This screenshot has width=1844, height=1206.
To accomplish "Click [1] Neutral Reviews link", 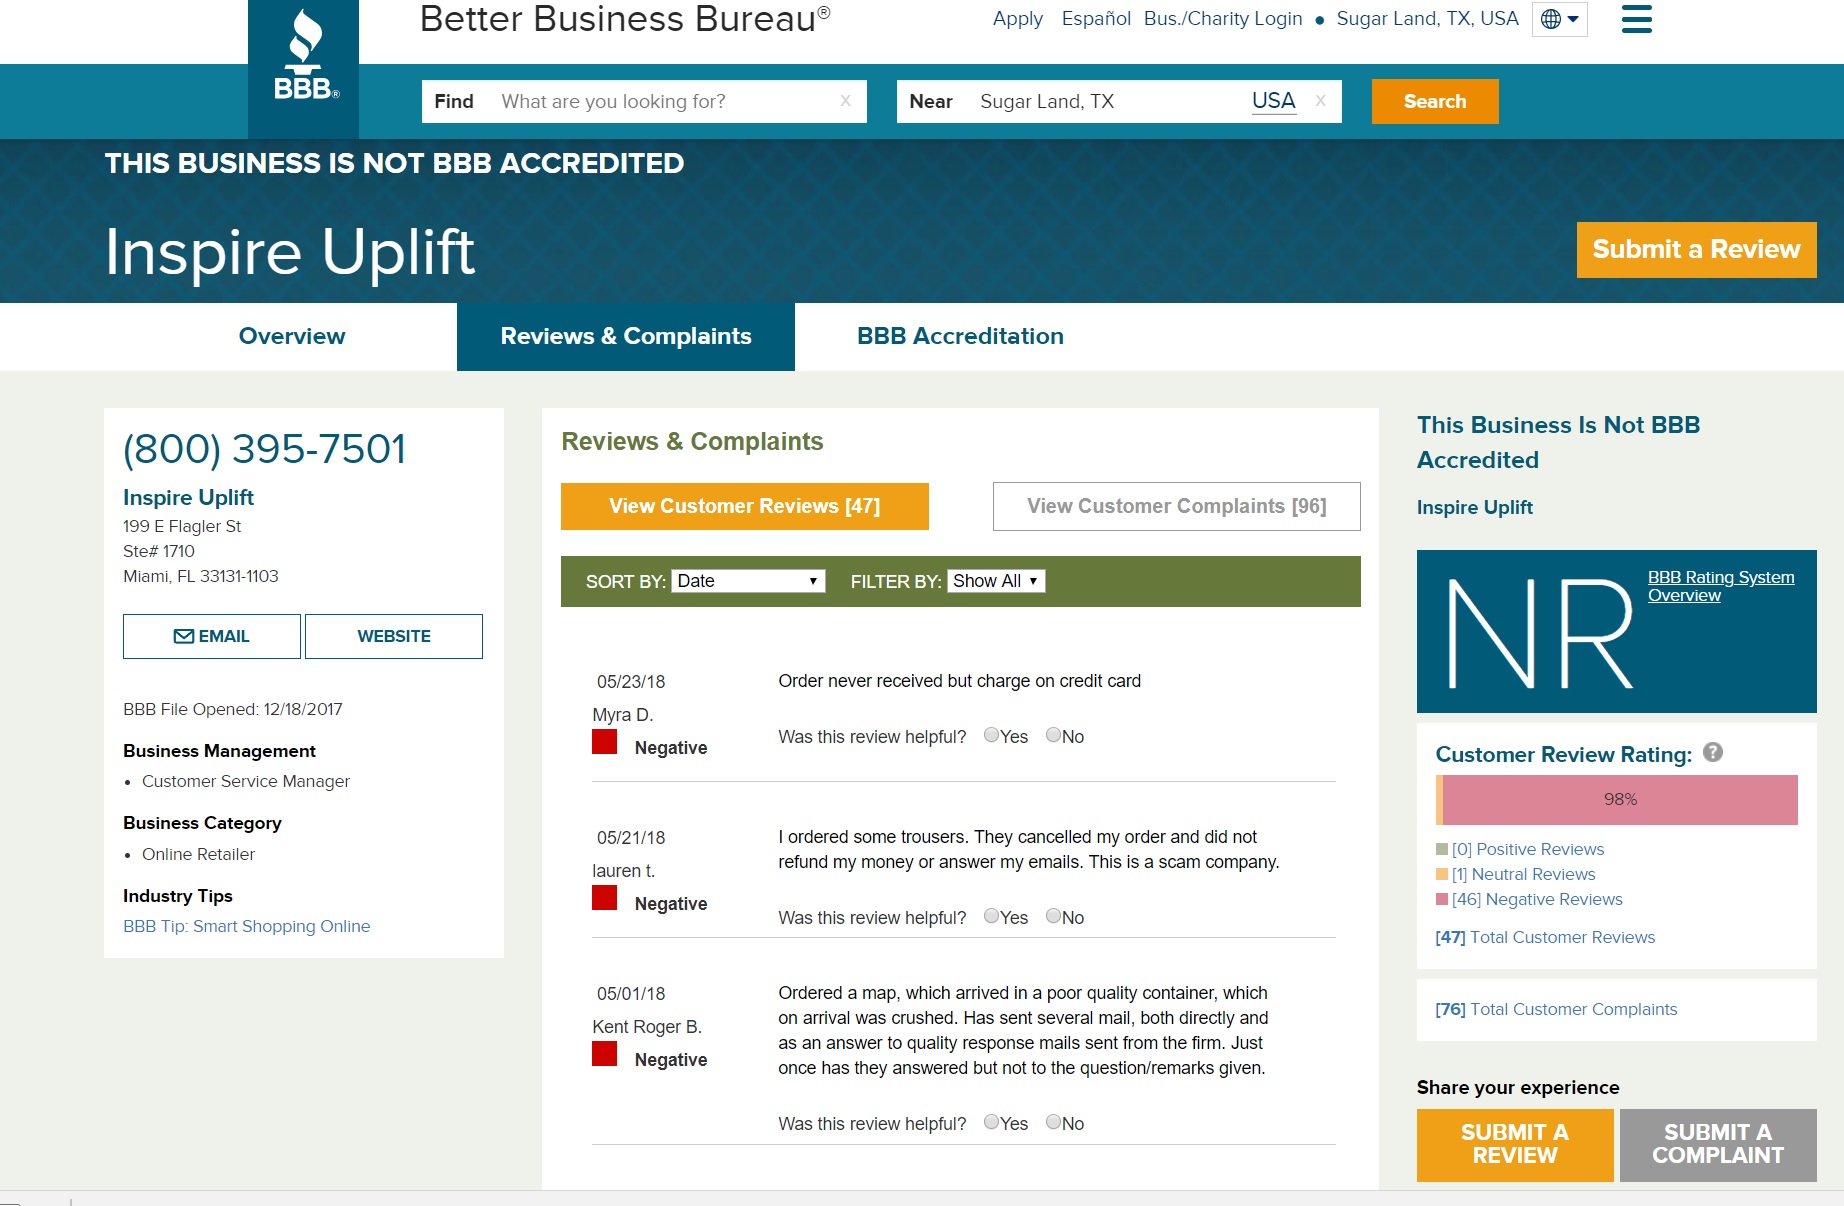I will point(1524,874).
